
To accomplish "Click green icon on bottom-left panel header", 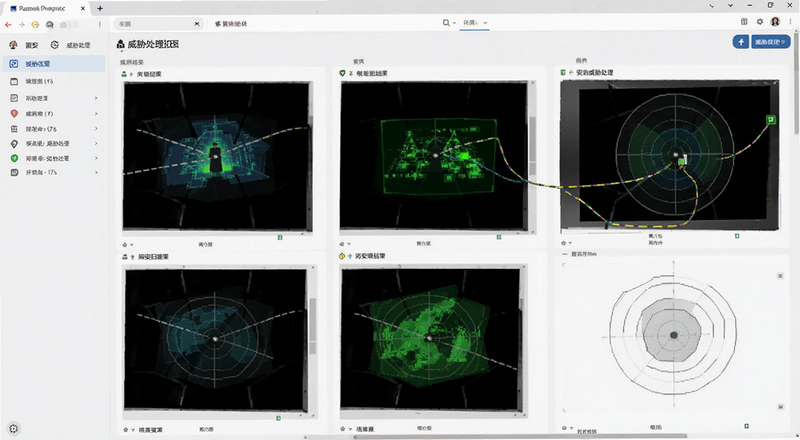I will pos(124,257).
